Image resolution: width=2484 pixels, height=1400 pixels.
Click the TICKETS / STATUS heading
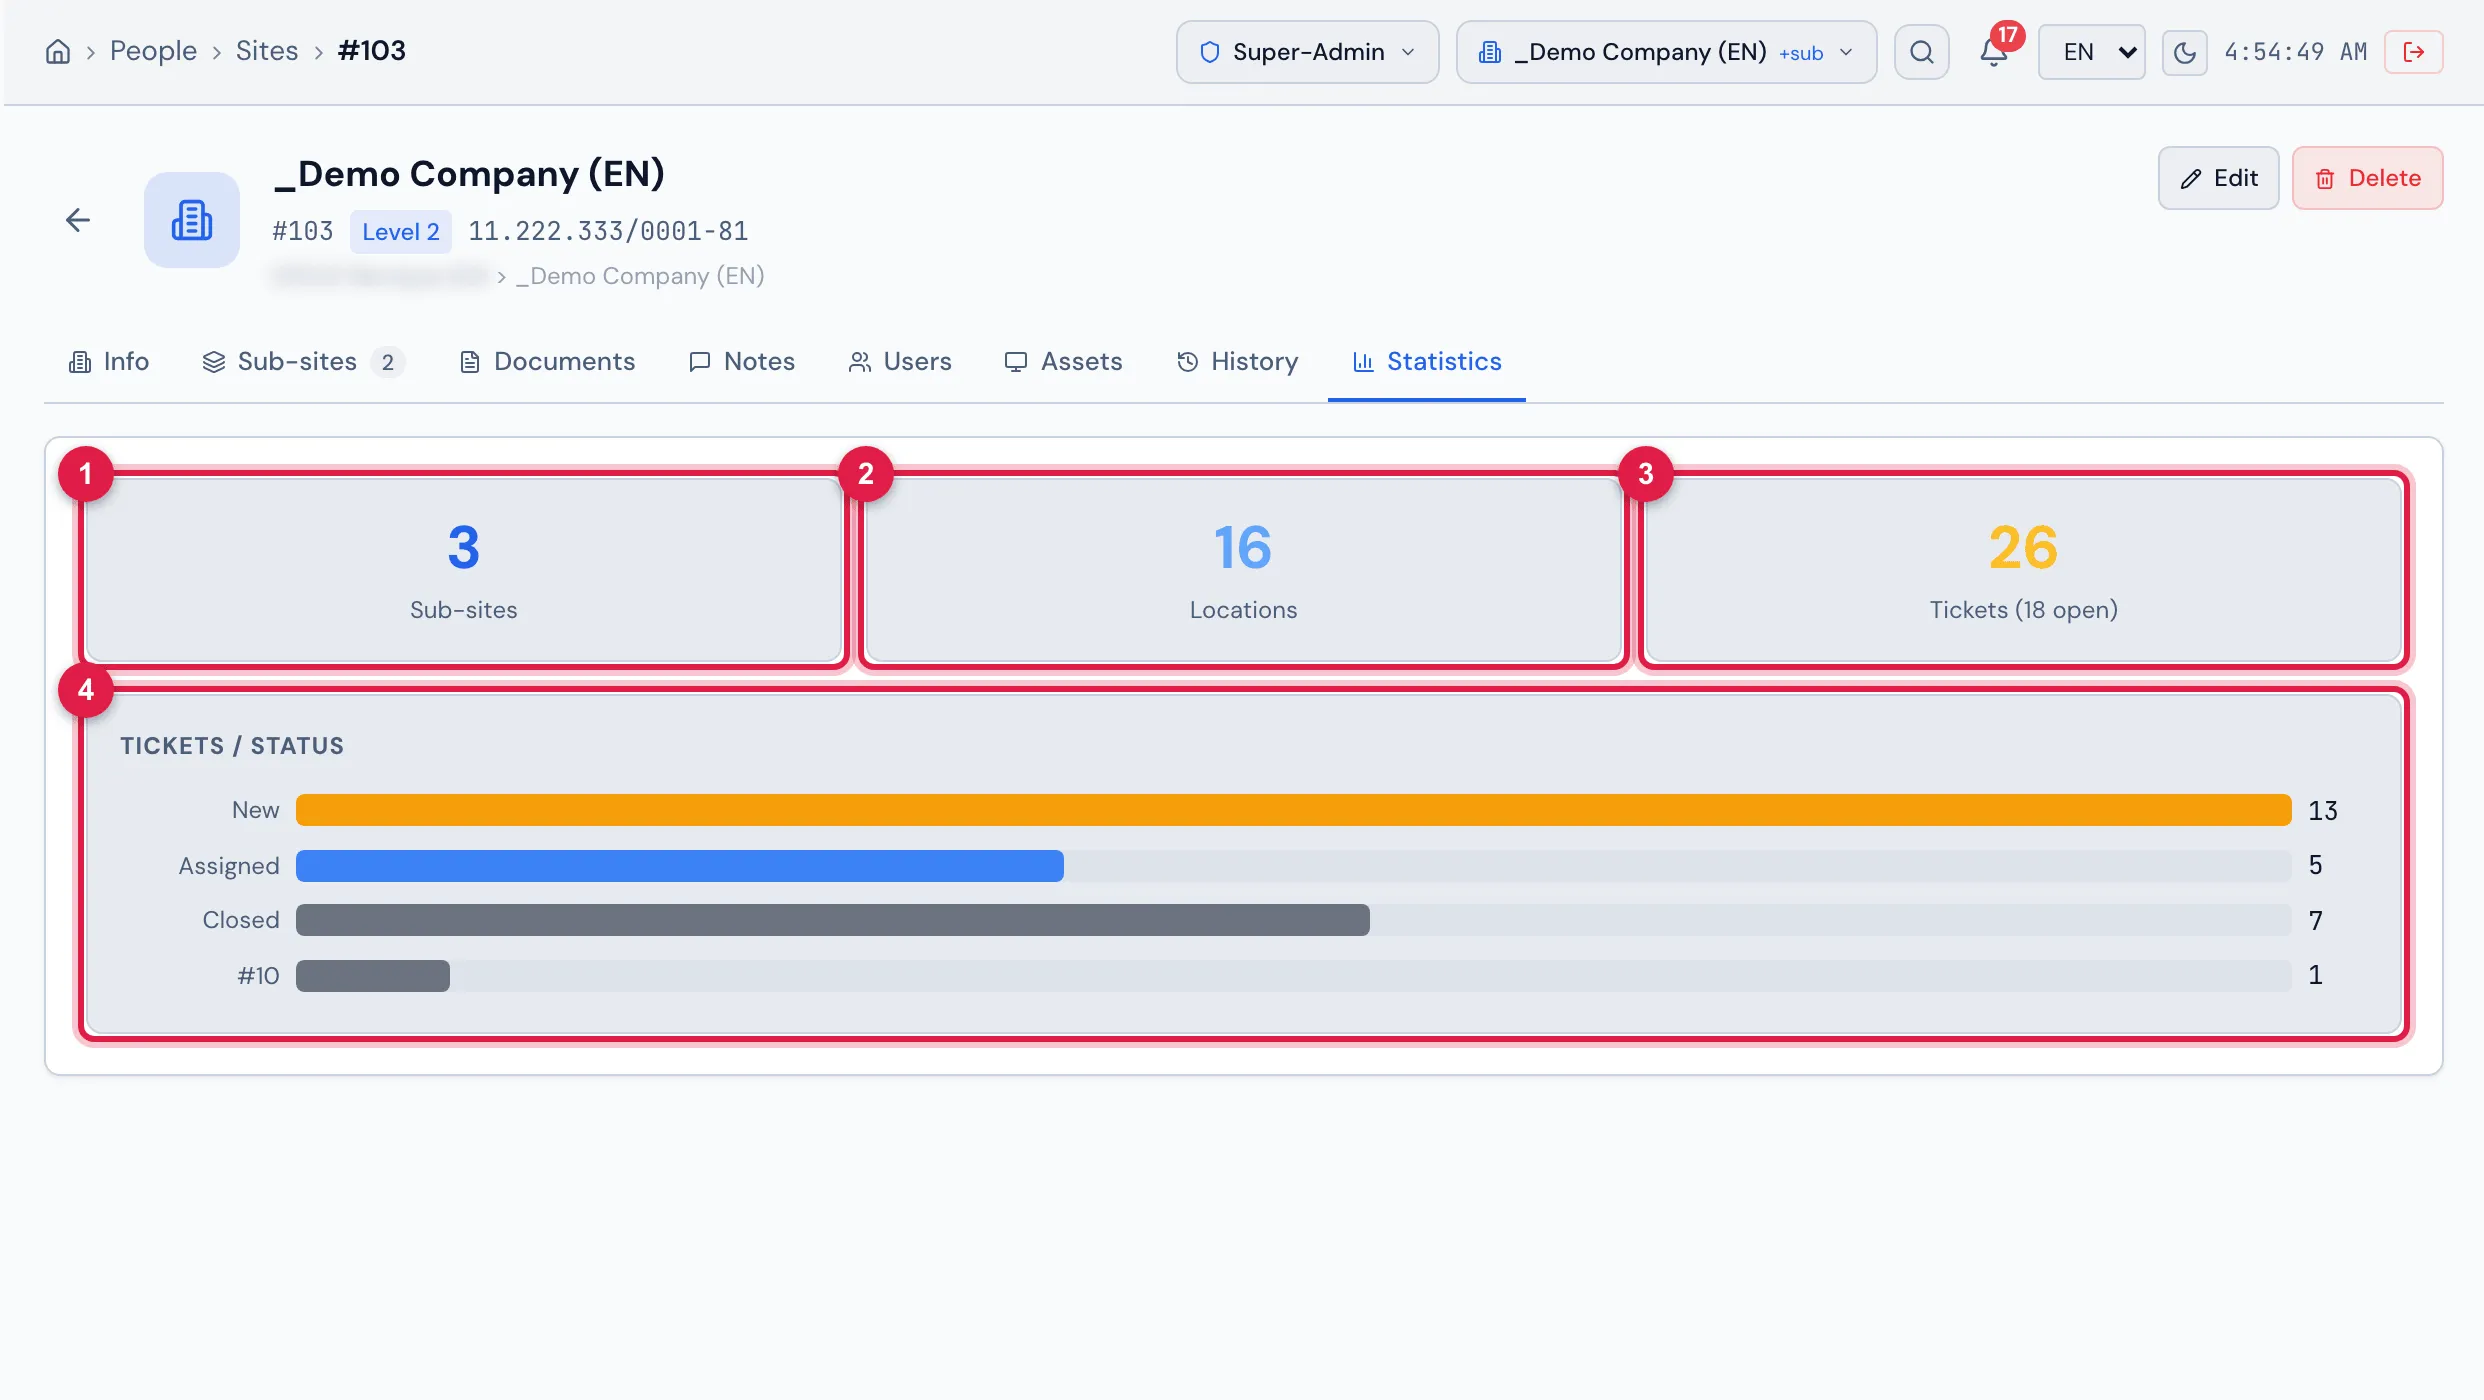232,746
